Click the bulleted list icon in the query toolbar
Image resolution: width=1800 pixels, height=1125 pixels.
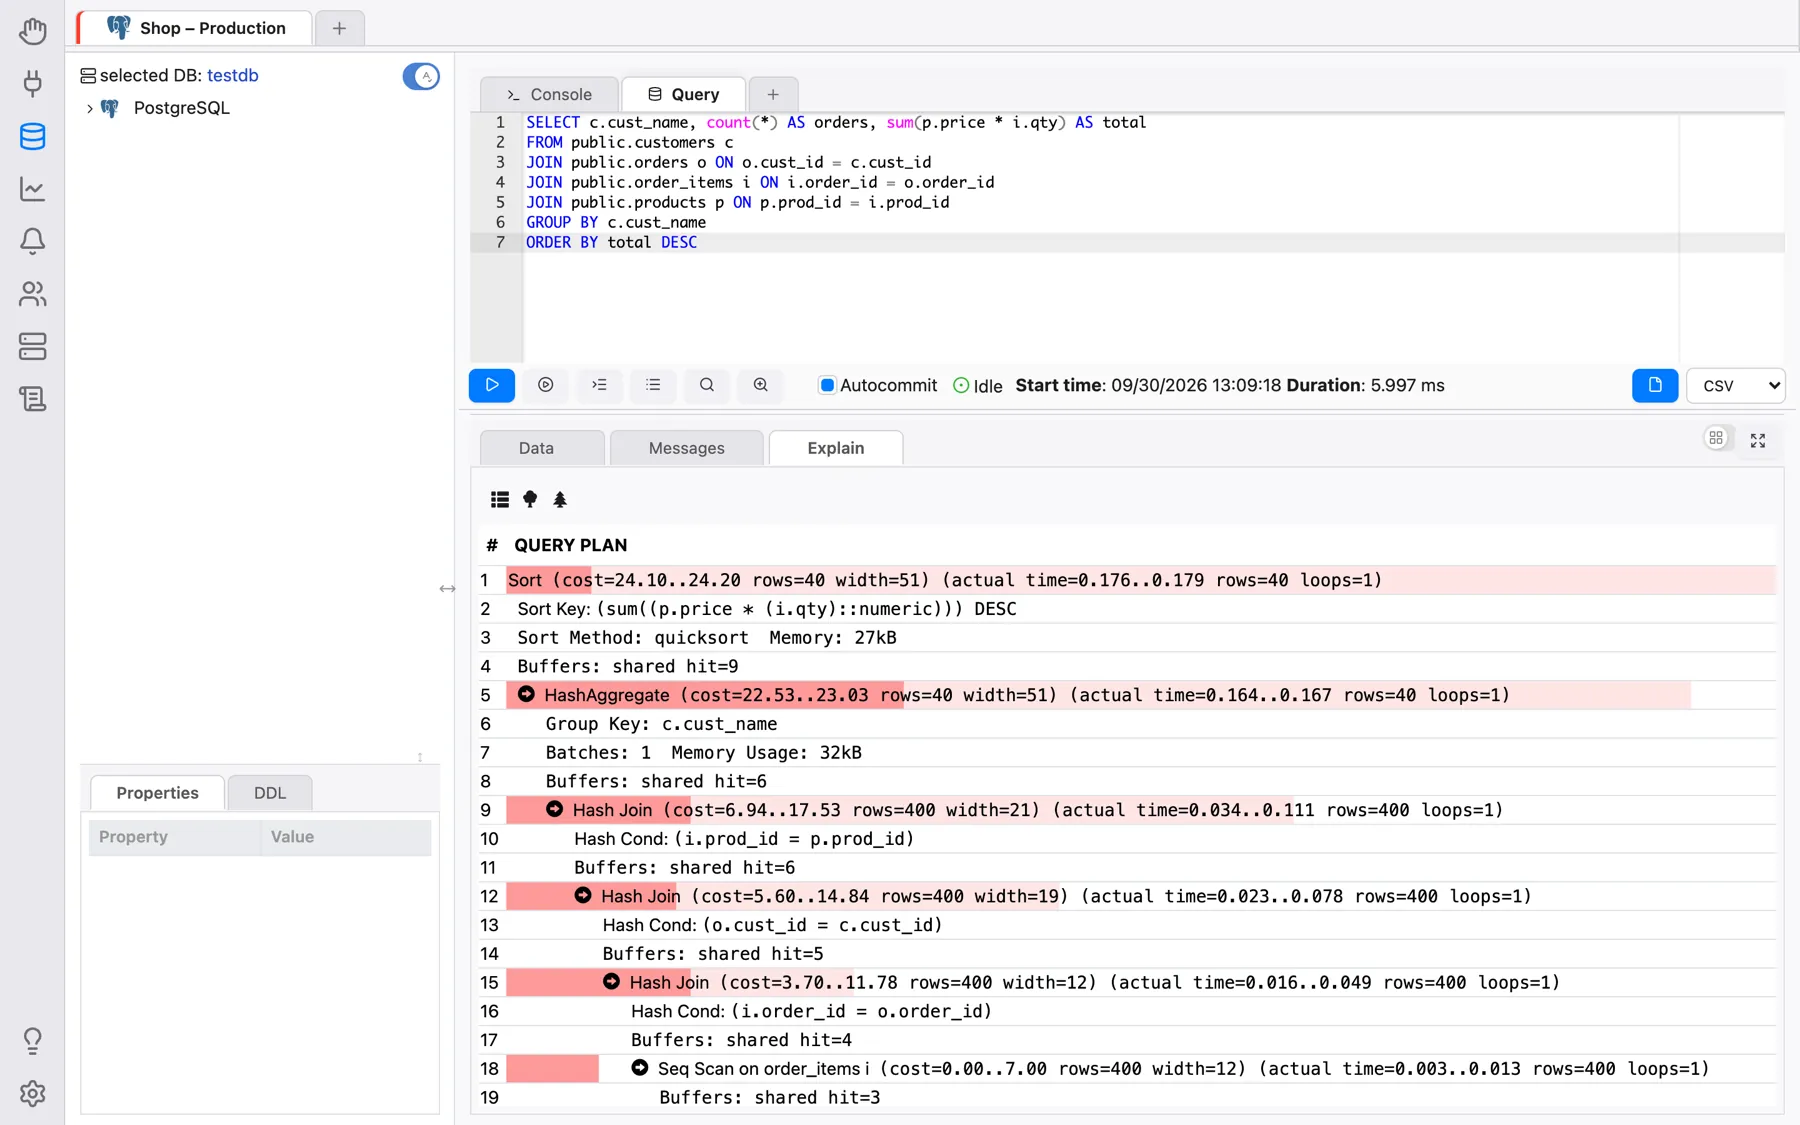pyautogui.click(x=653, y=385)
